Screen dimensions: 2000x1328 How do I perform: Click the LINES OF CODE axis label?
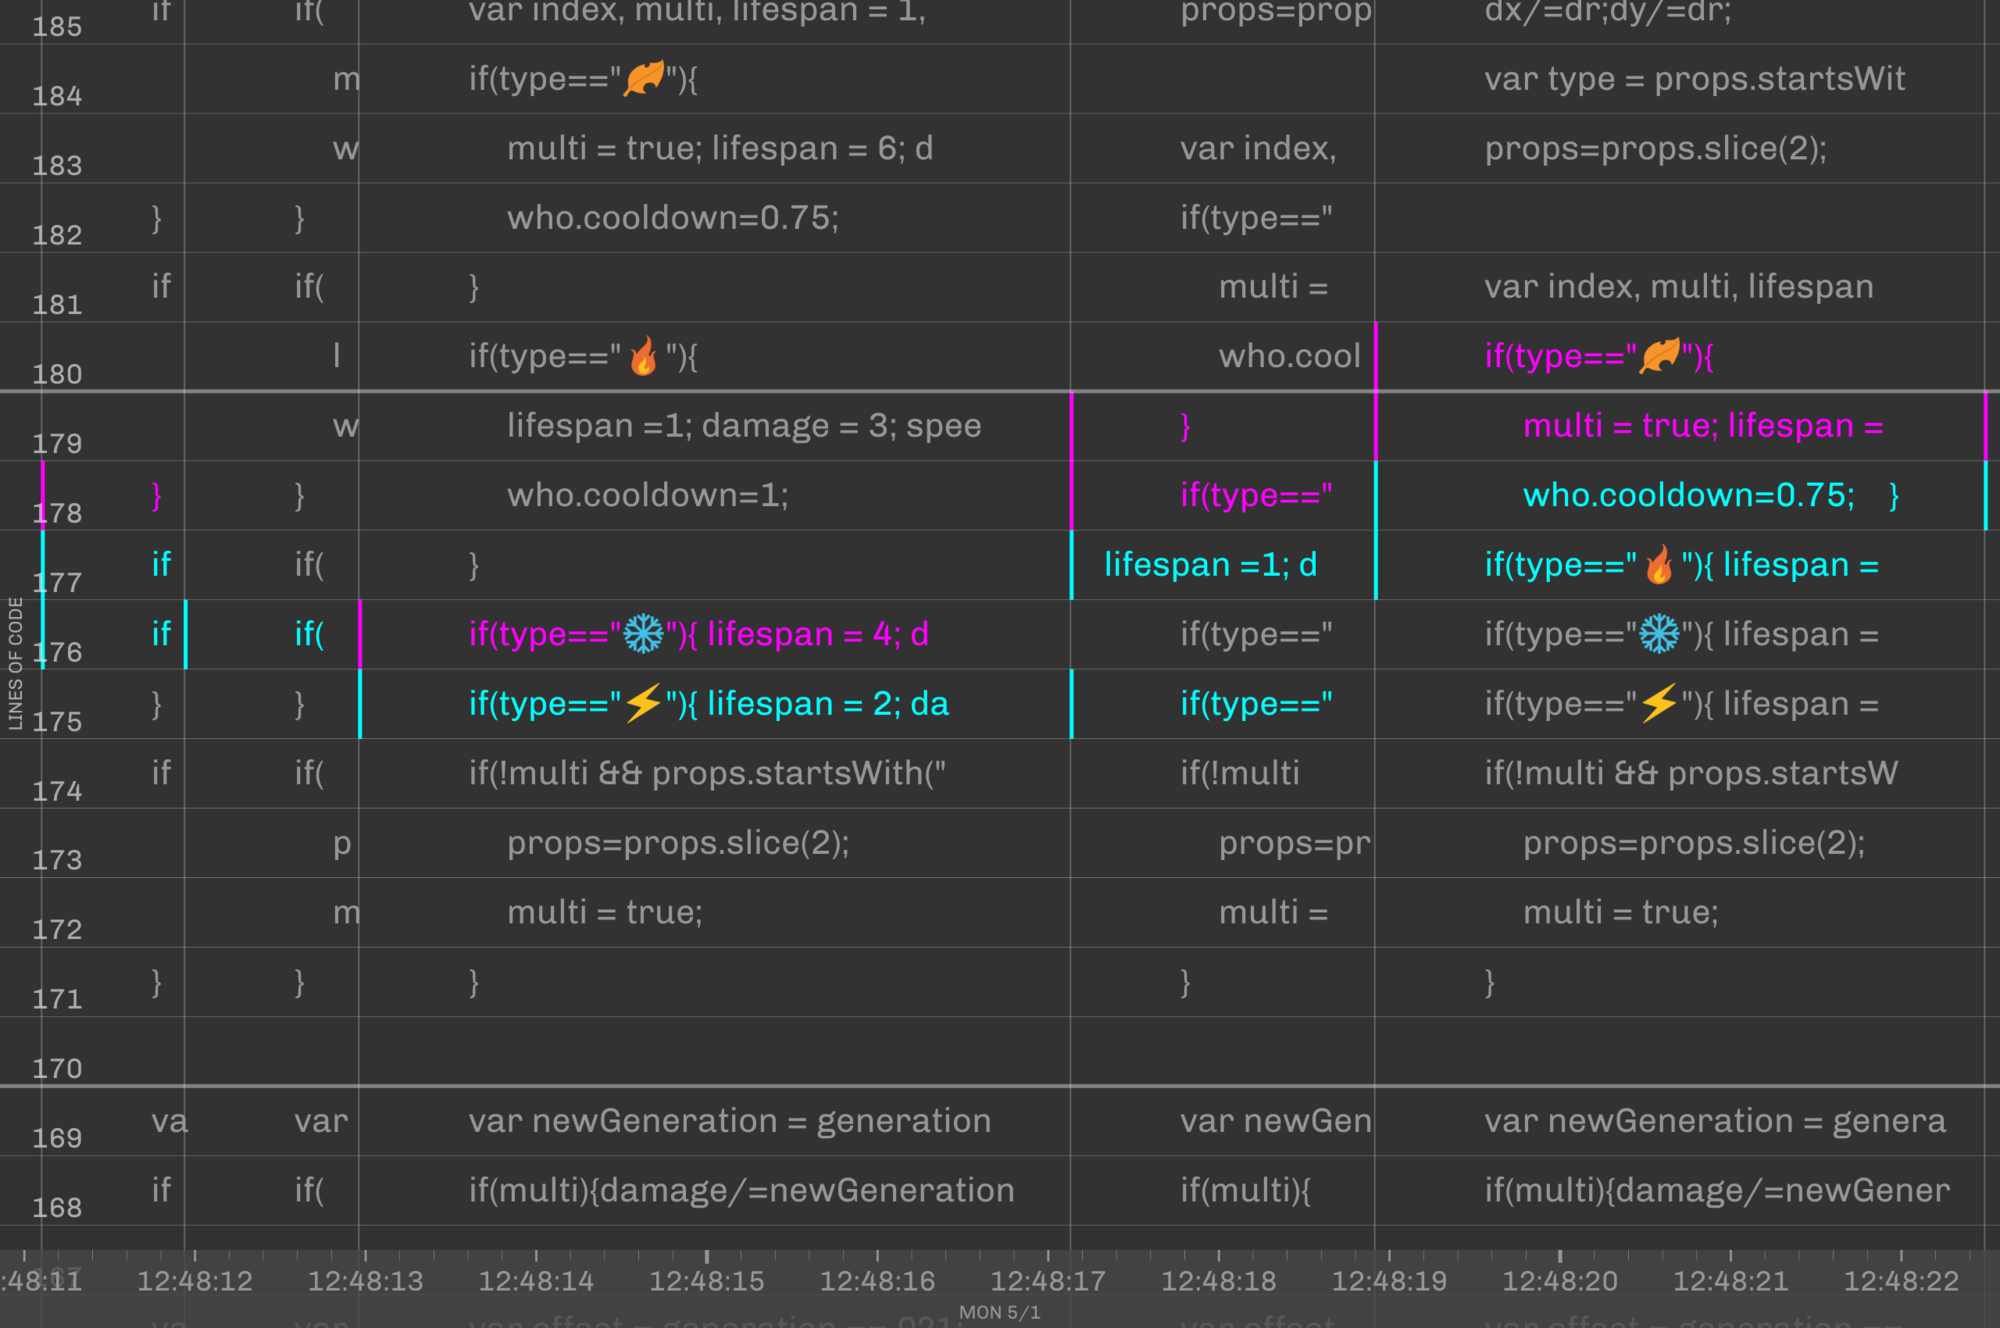(16, 664)
